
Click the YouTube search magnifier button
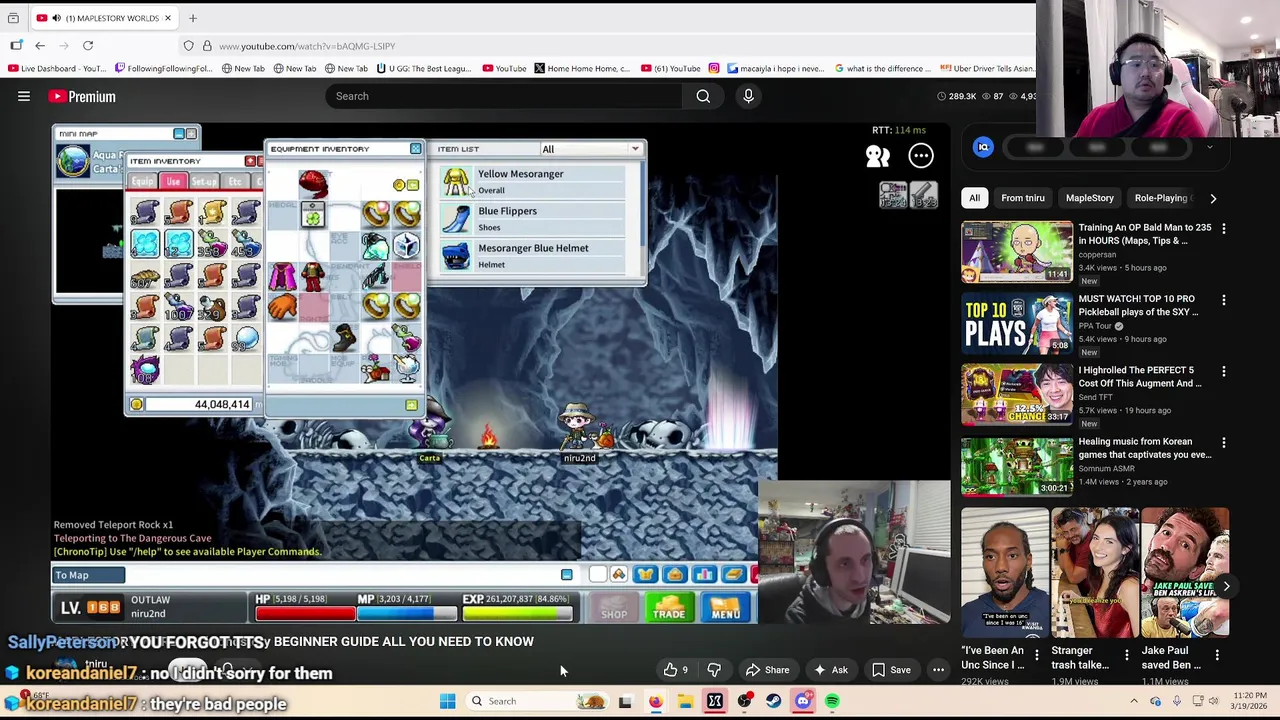[x=703, y=96]
